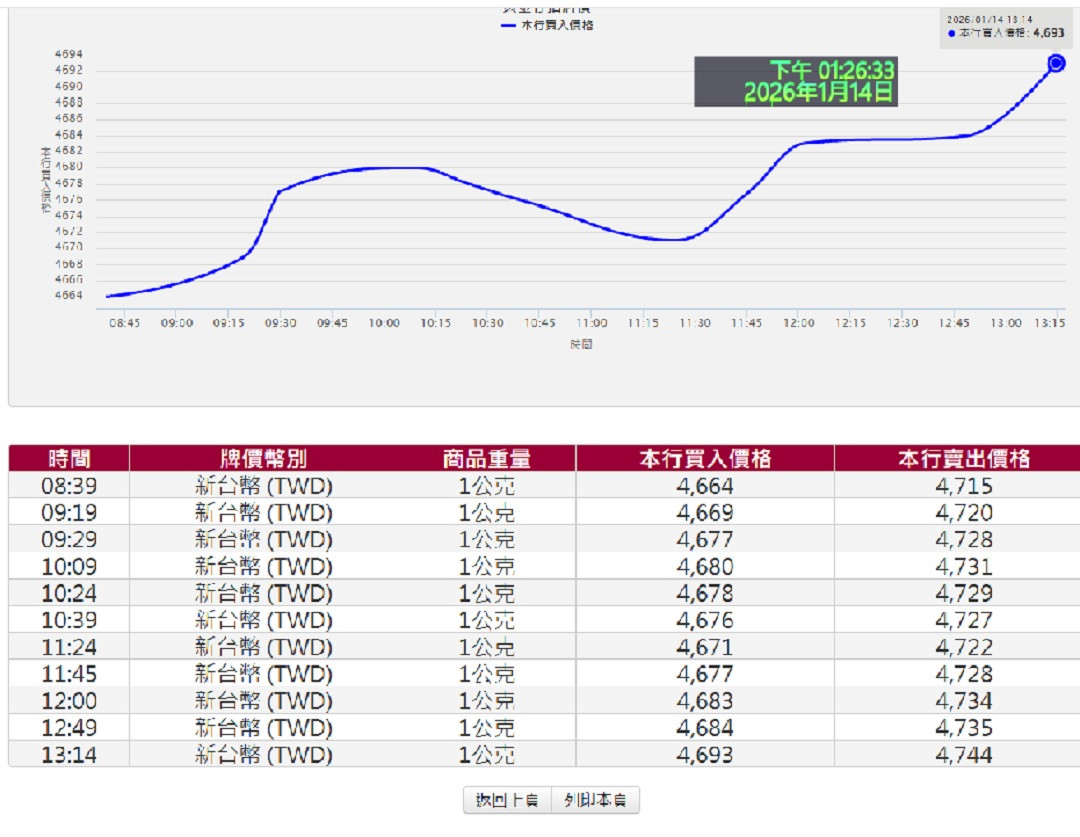1080x837 pixels.
Task: Select the 時間 column header
Action: (69, 459)
